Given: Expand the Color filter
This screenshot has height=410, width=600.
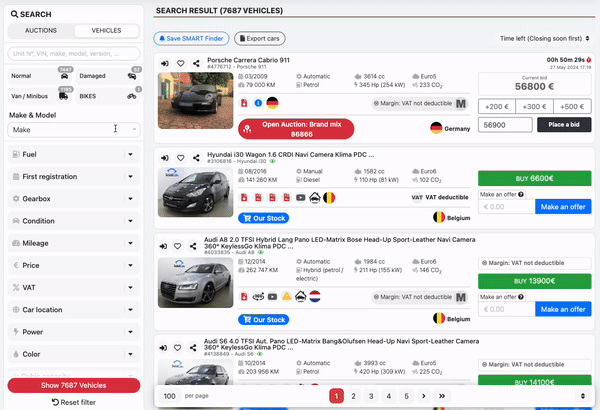Looking at the screenshot, I should point(74,354).
